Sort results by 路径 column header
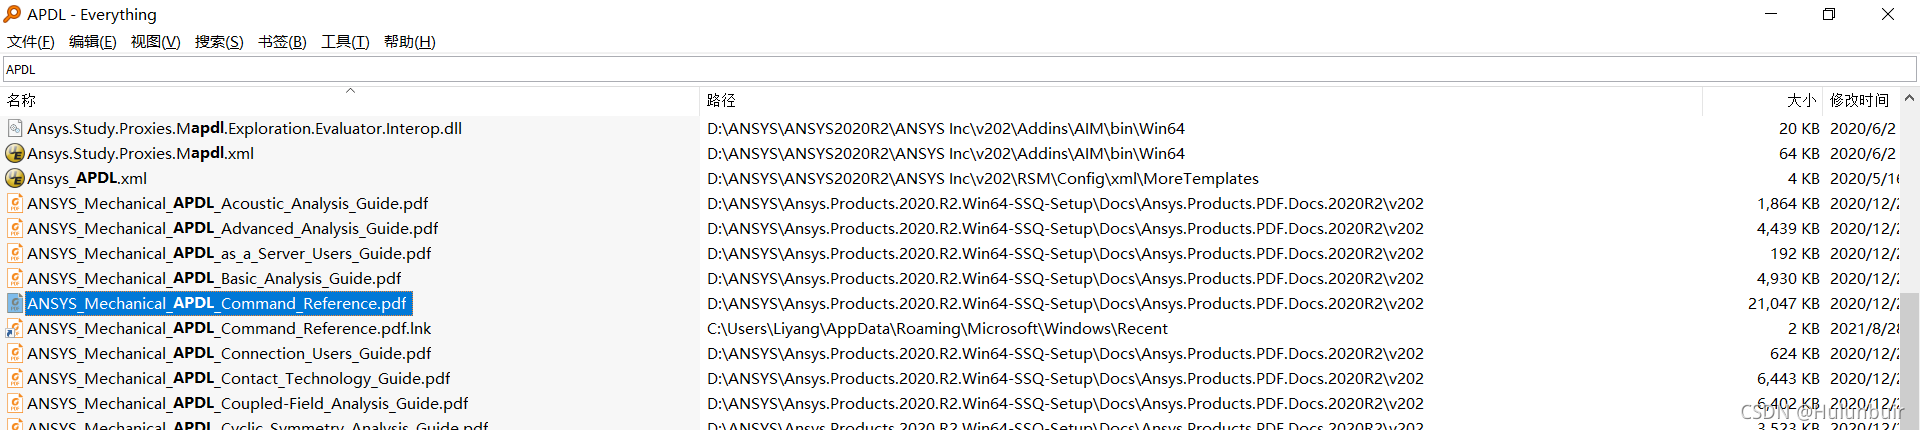This screenshot has width=1920, height=430. click(x=721, y=100)
